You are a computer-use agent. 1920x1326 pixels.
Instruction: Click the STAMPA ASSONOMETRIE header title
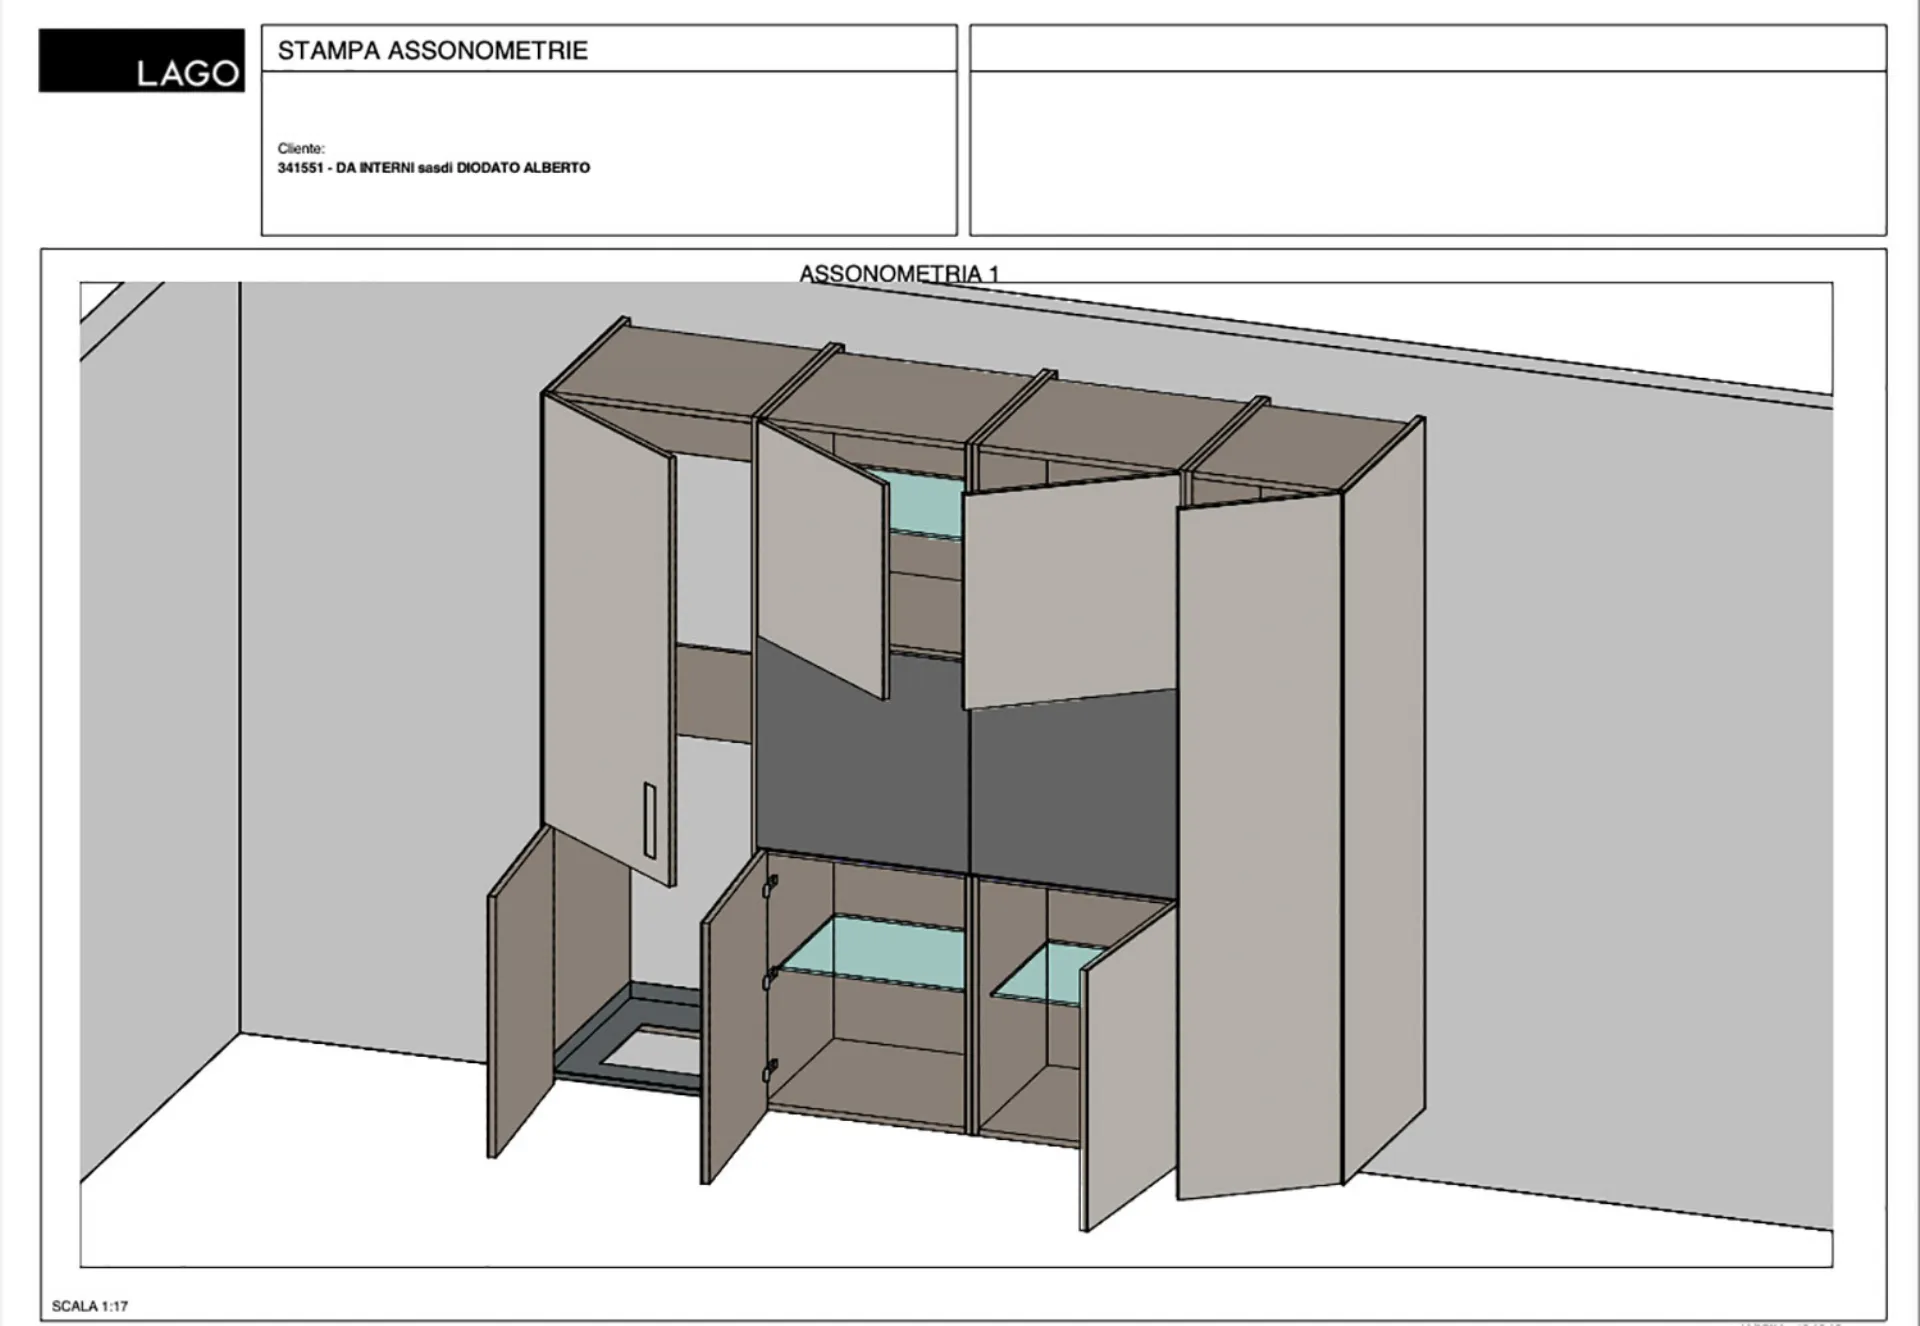[x=432, y=50]
